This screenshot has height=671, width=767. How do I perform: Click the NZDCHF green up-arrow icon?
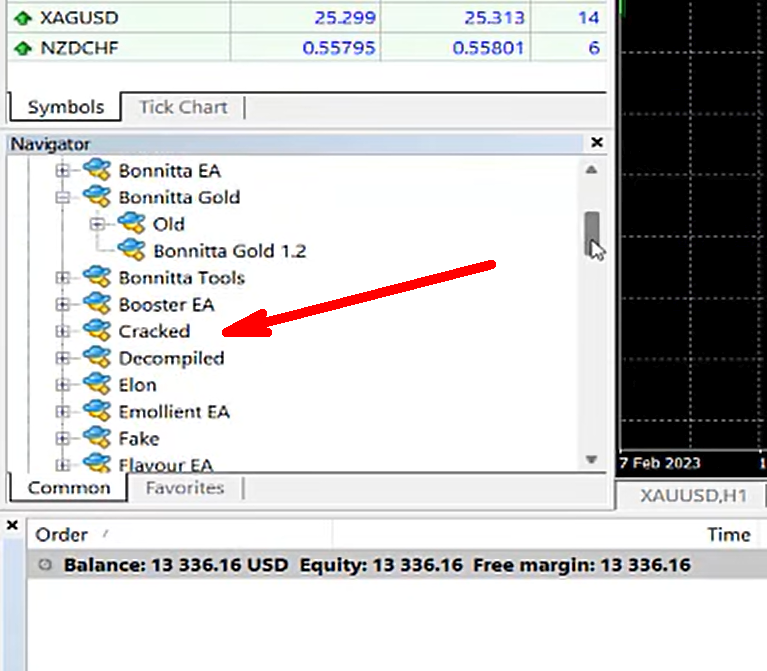(x=23, y=48)
